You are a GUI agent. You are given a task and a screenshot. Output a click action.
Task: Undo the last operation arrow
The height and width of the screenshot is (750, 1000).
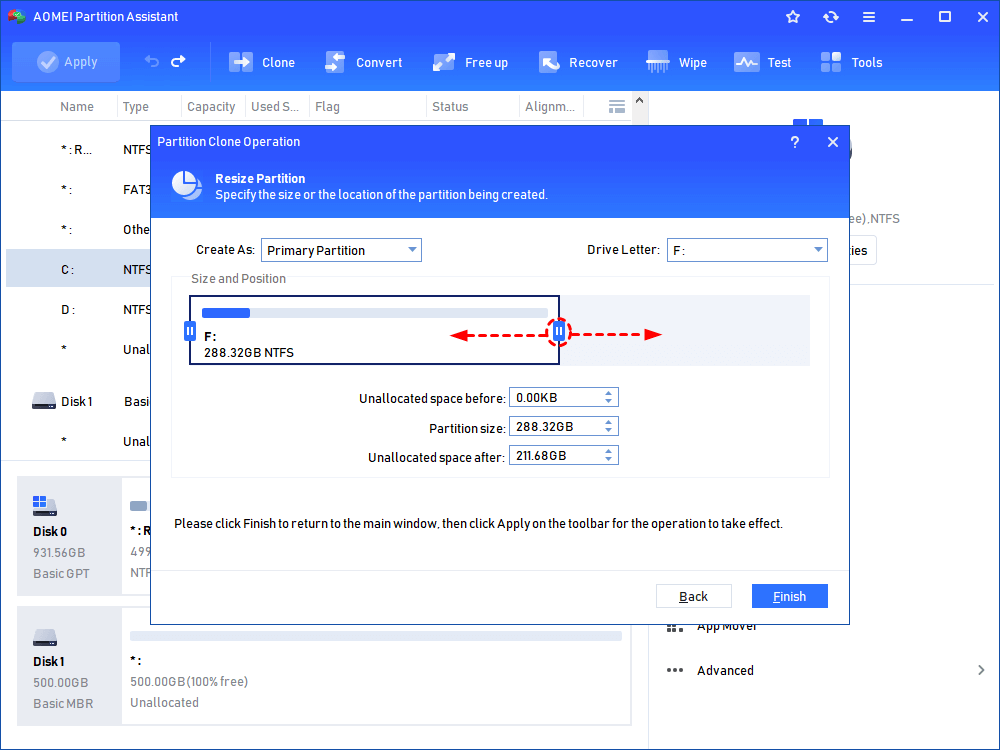(x=151, y=61)
